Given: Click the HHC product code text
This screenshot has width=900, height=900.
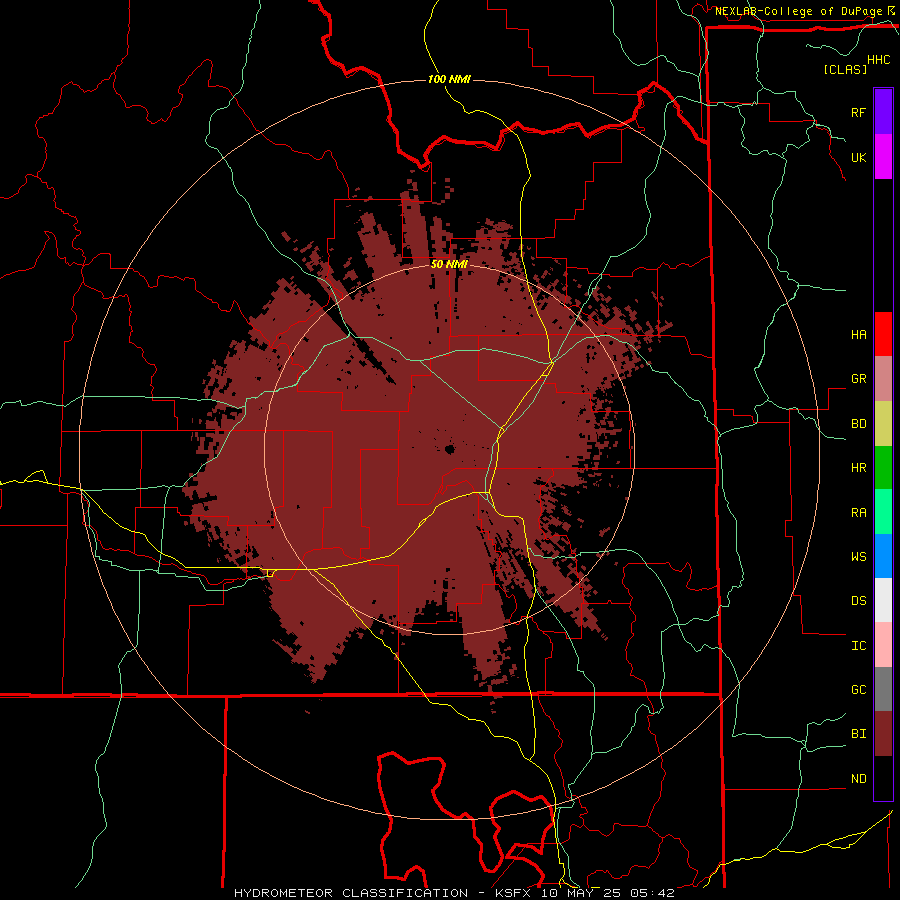Looking at the screenshot, I should 878,60.
